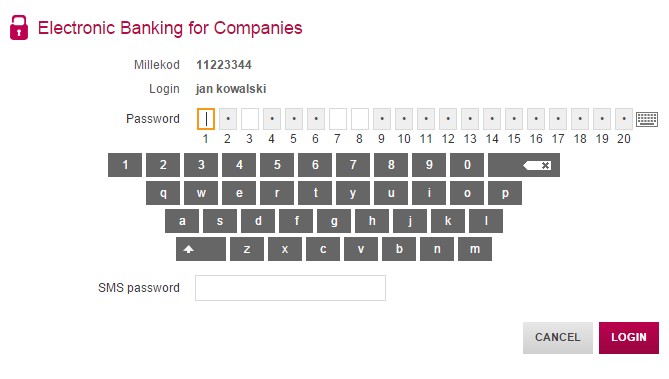Click the CANCEL button
669x379 pixels.
coord(558,338)
